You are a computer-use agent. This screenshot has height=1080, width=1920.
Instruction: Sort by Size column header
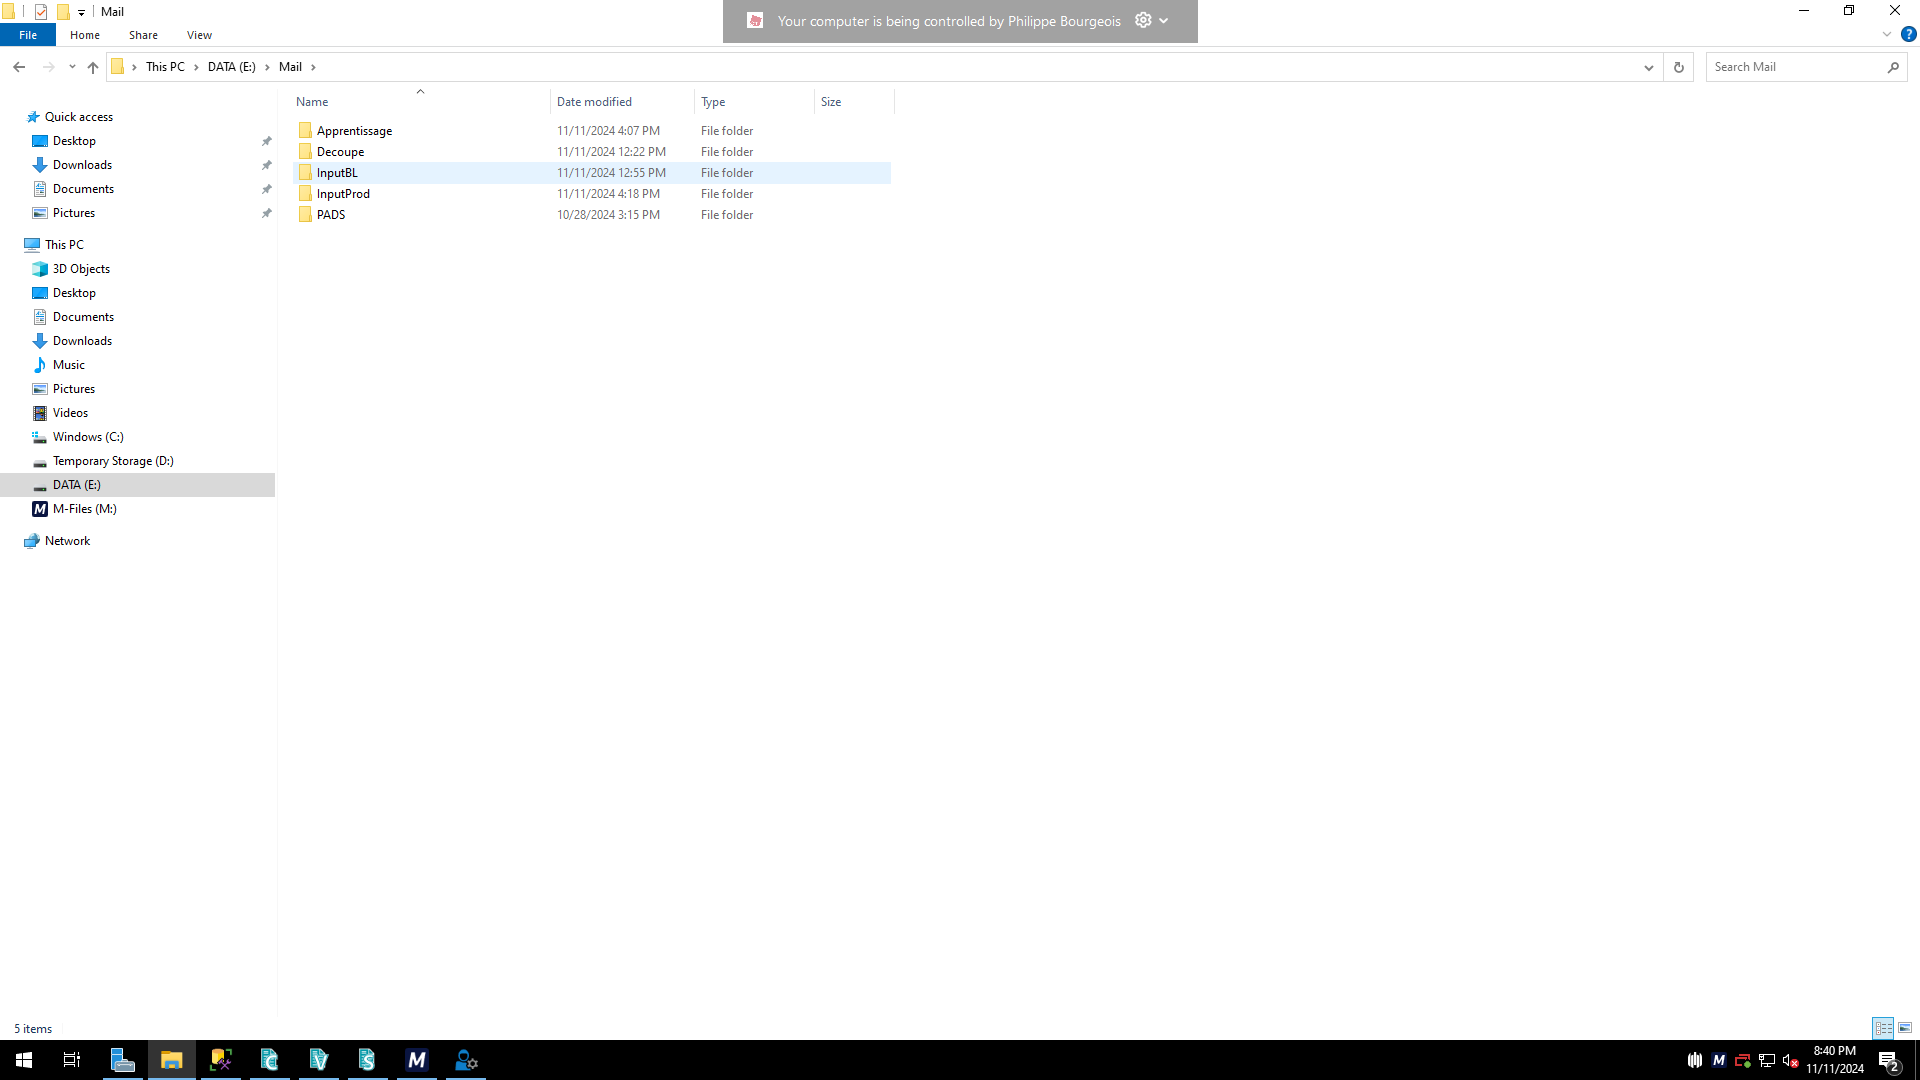(854, 102)
